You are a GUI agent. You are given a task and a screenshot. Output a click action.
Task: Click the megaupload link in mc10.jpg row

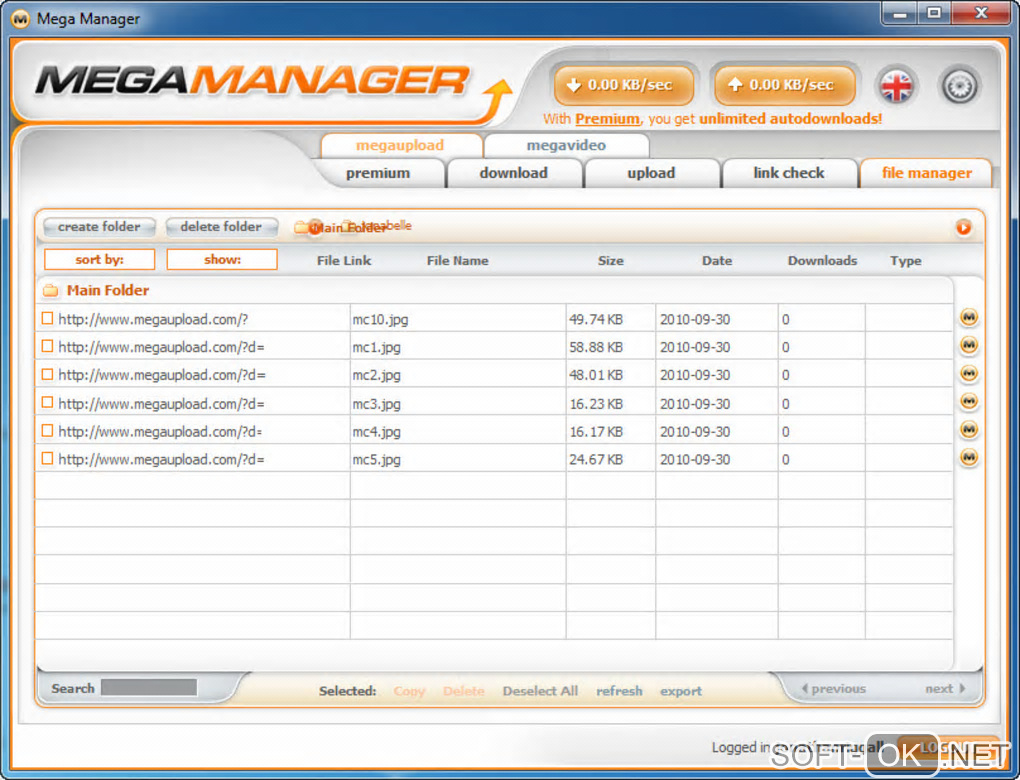pyautogui.click(x=154, y=319)
